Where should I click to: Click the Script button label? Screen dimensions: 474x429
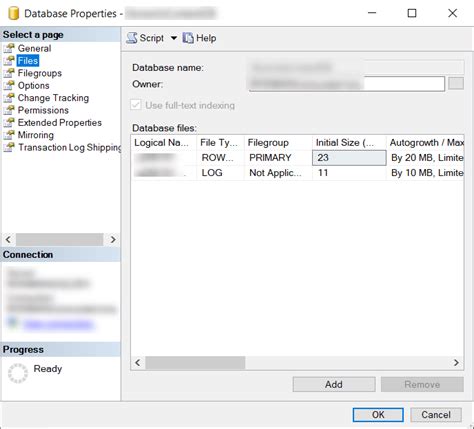click(x=151, y=38)
